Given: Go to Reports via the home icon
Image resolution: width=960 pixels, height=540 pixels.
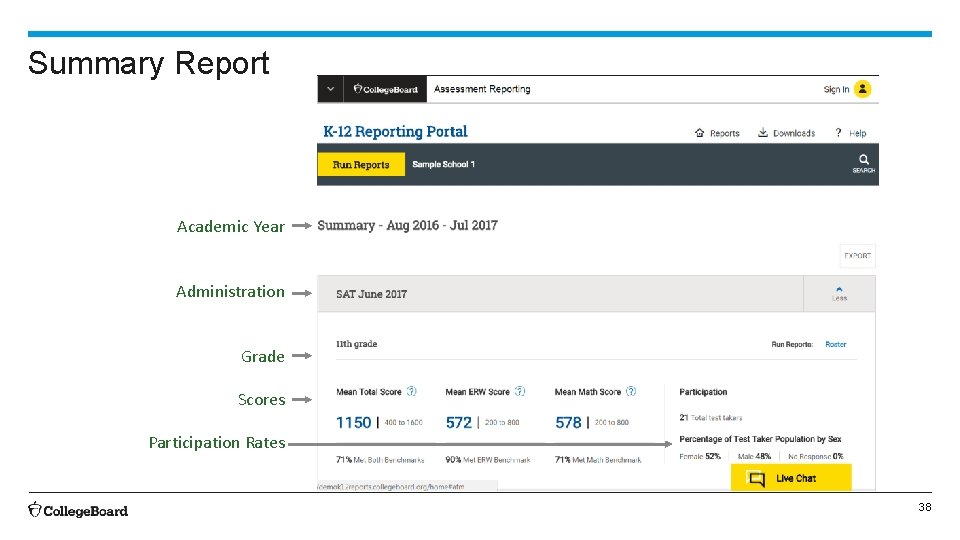Looking at the screenshot, I should [x=699, y=133].
